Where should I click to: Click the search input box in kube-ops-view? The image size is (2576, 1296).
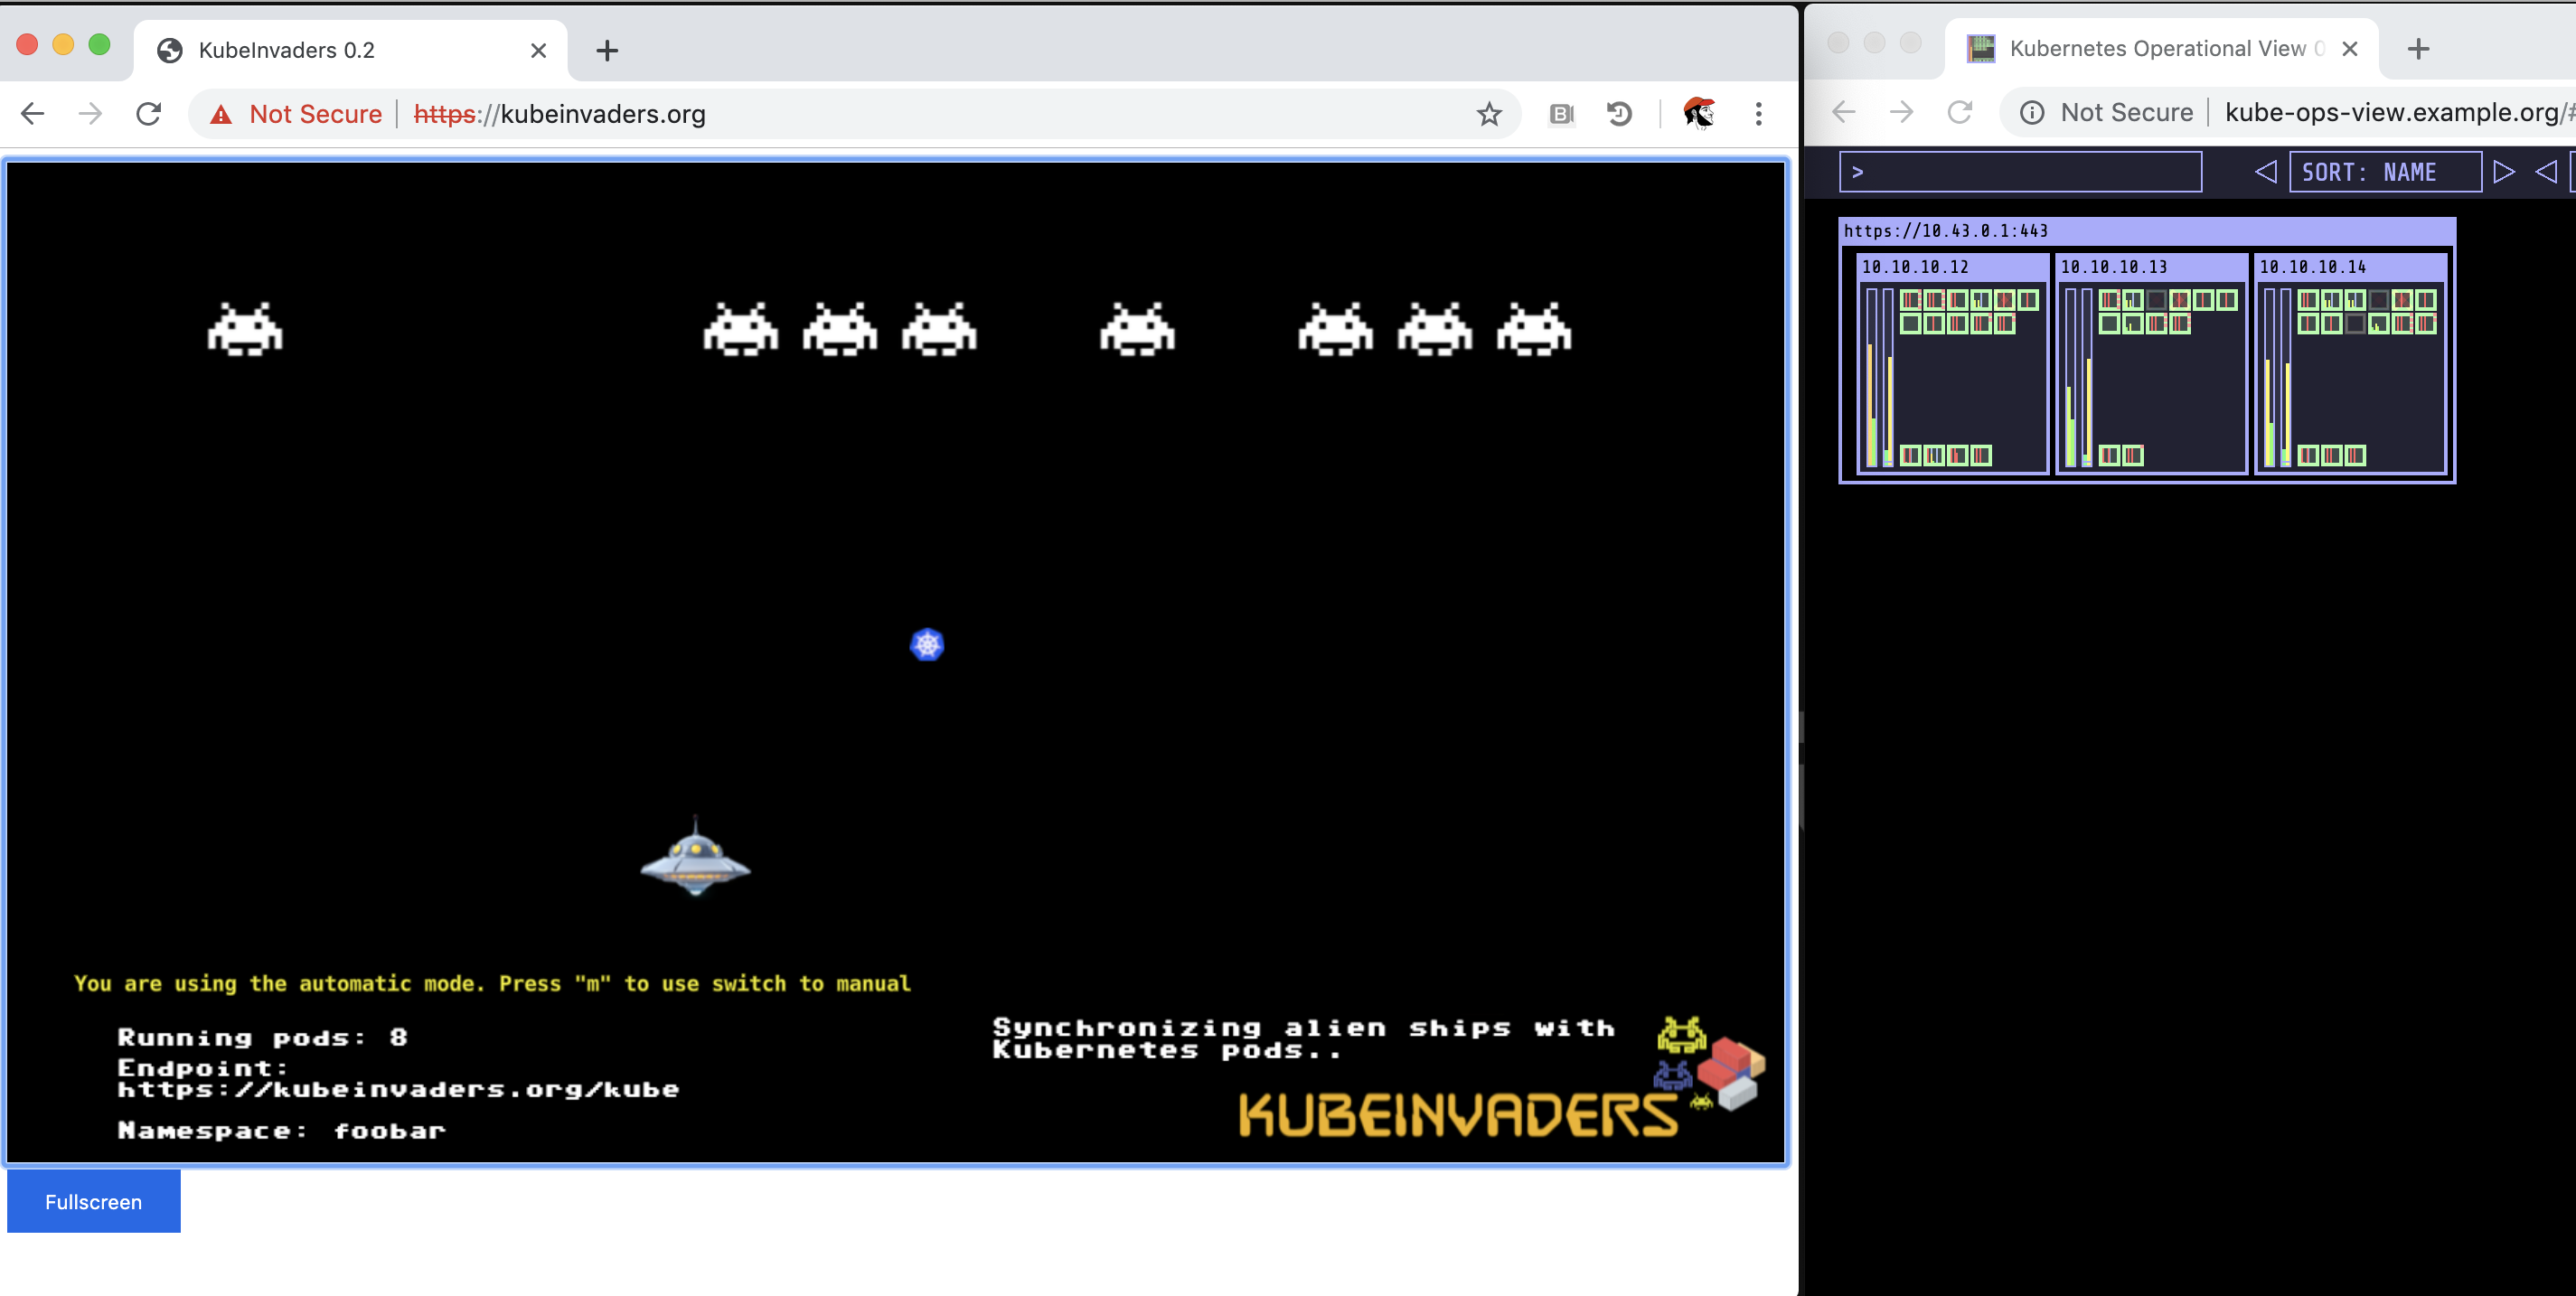pos(2020,171)
